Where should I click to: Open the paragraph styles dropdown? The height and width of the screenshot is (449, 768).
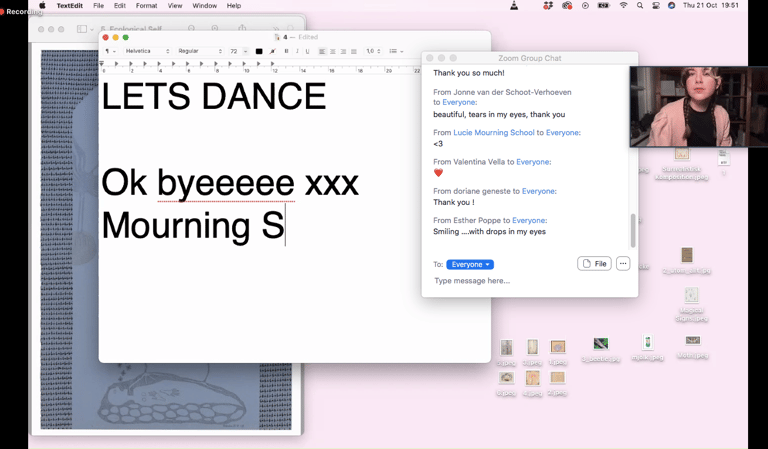tap(111, 51)
